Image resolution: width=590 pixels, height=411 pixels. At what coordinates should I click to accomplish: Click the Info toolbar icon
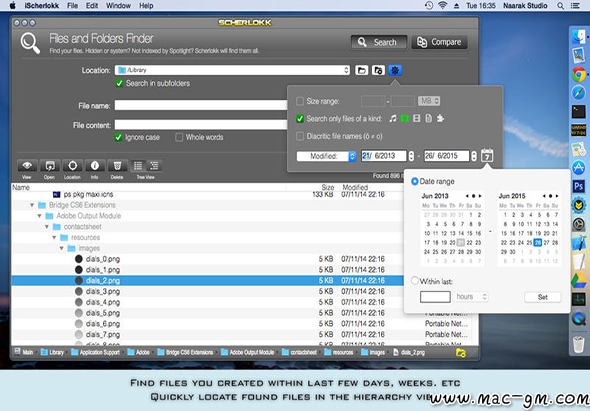(94, 166)
